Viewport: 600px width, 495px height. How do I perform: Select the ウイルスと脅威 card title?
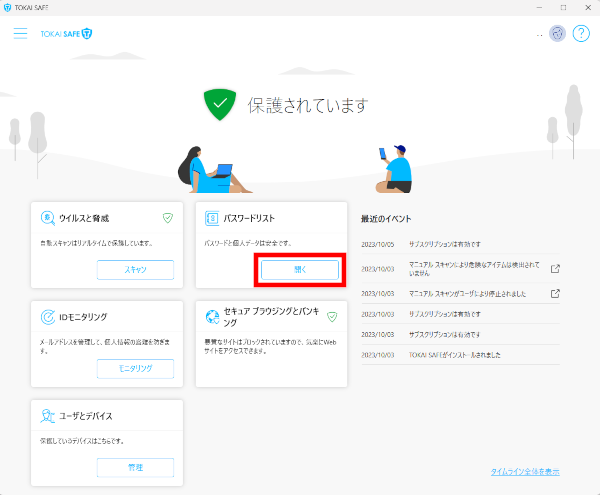point(84,218)
